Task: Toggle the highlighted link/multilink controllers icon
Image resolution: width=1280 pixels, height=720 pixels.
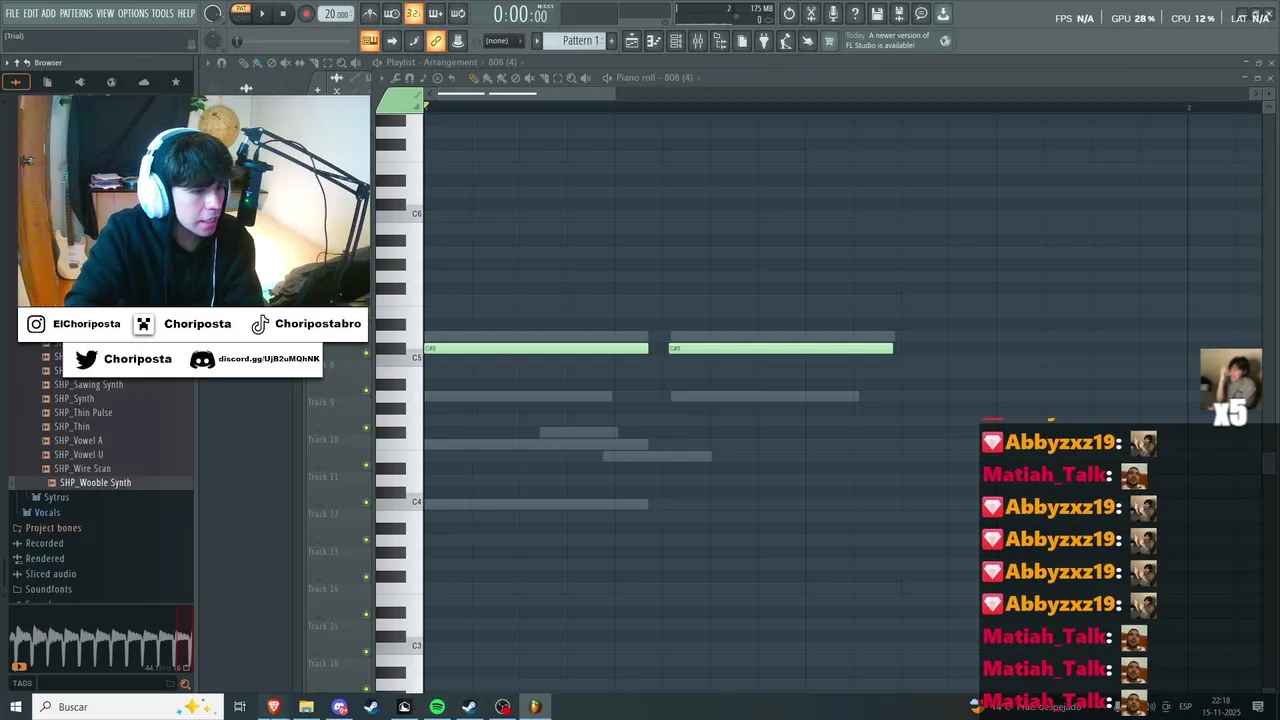Action: tap(436, 41)
